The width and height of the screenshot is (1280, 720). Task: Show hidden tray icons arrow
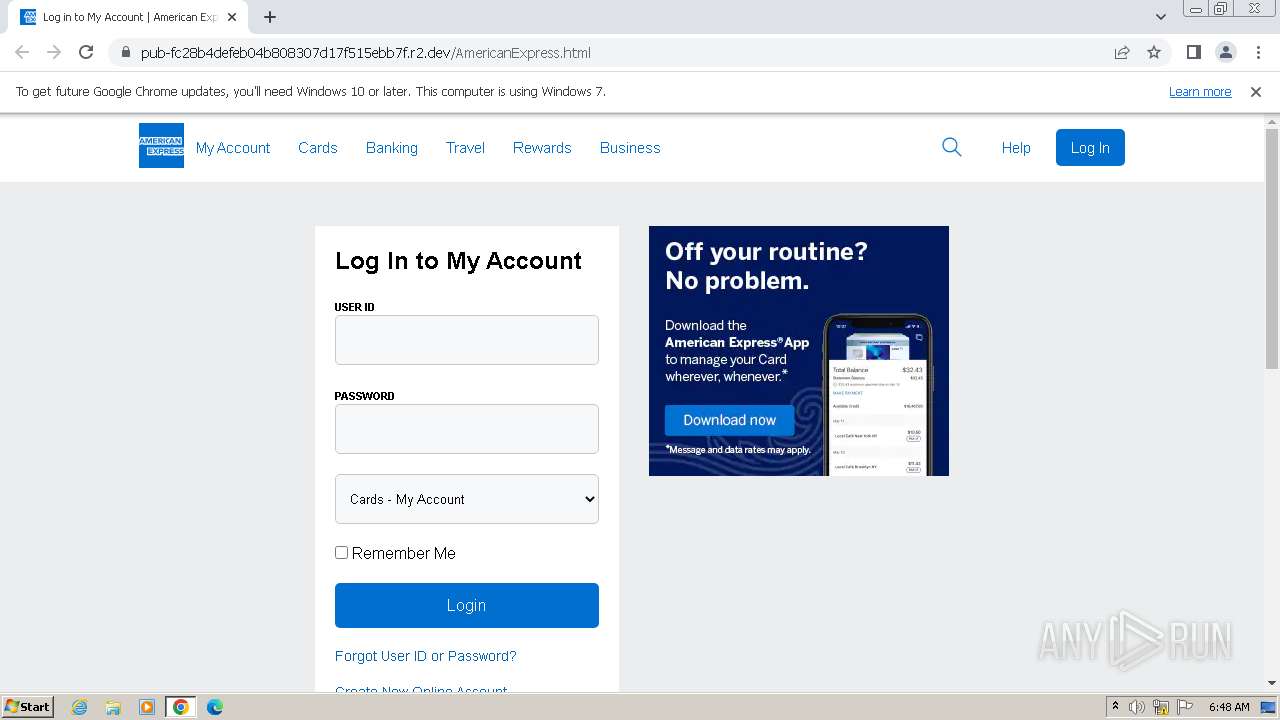1115,707
